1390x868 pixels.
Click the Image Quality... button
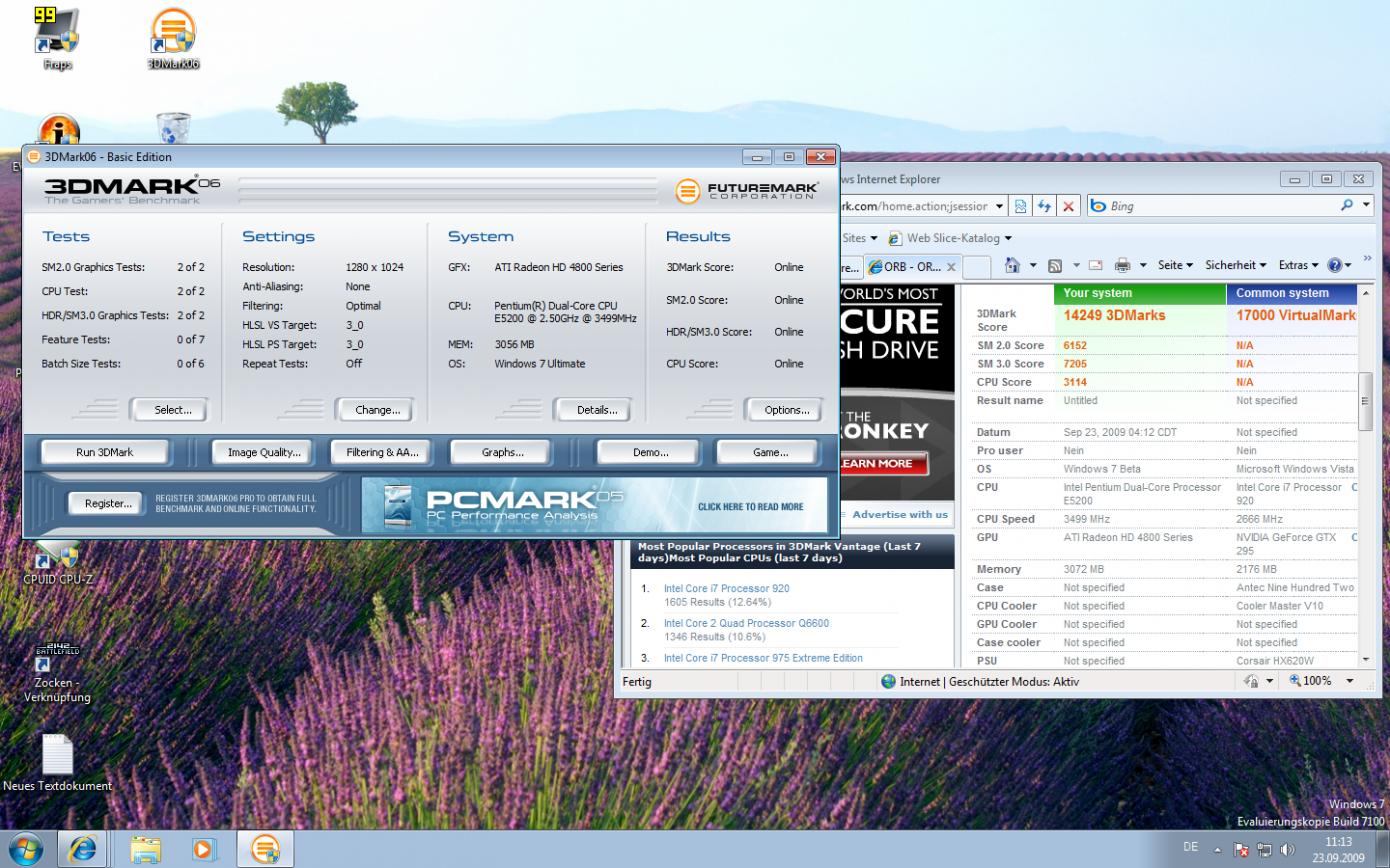coord(264,452)
